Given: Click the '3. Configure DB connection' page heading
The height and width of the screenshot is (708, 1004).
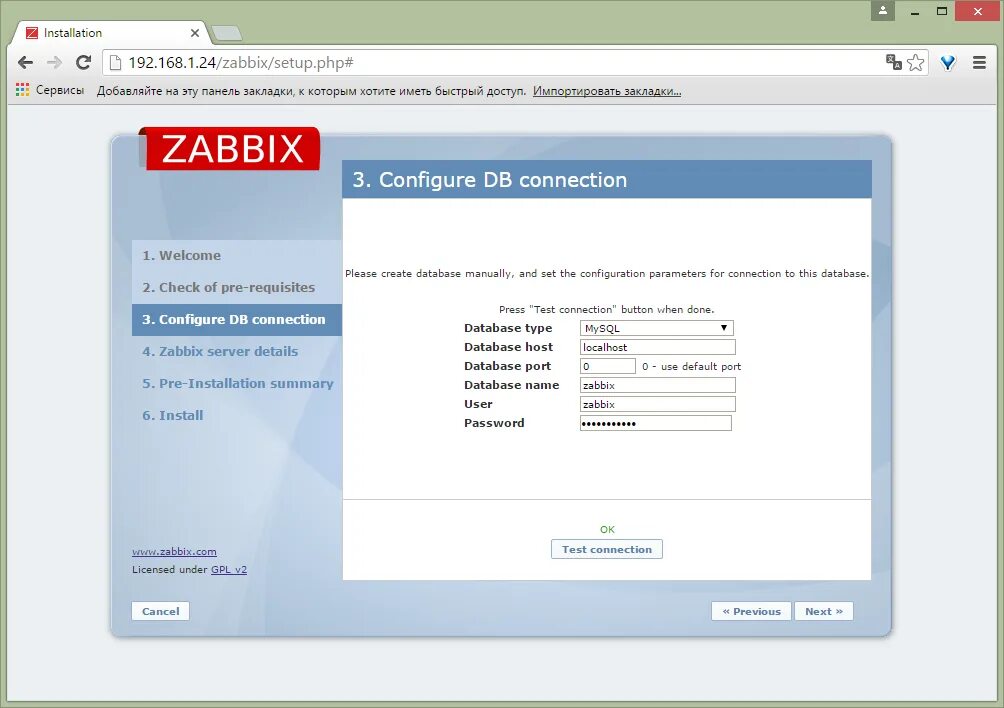Looking at the screenshot, I should pos(490,180).
